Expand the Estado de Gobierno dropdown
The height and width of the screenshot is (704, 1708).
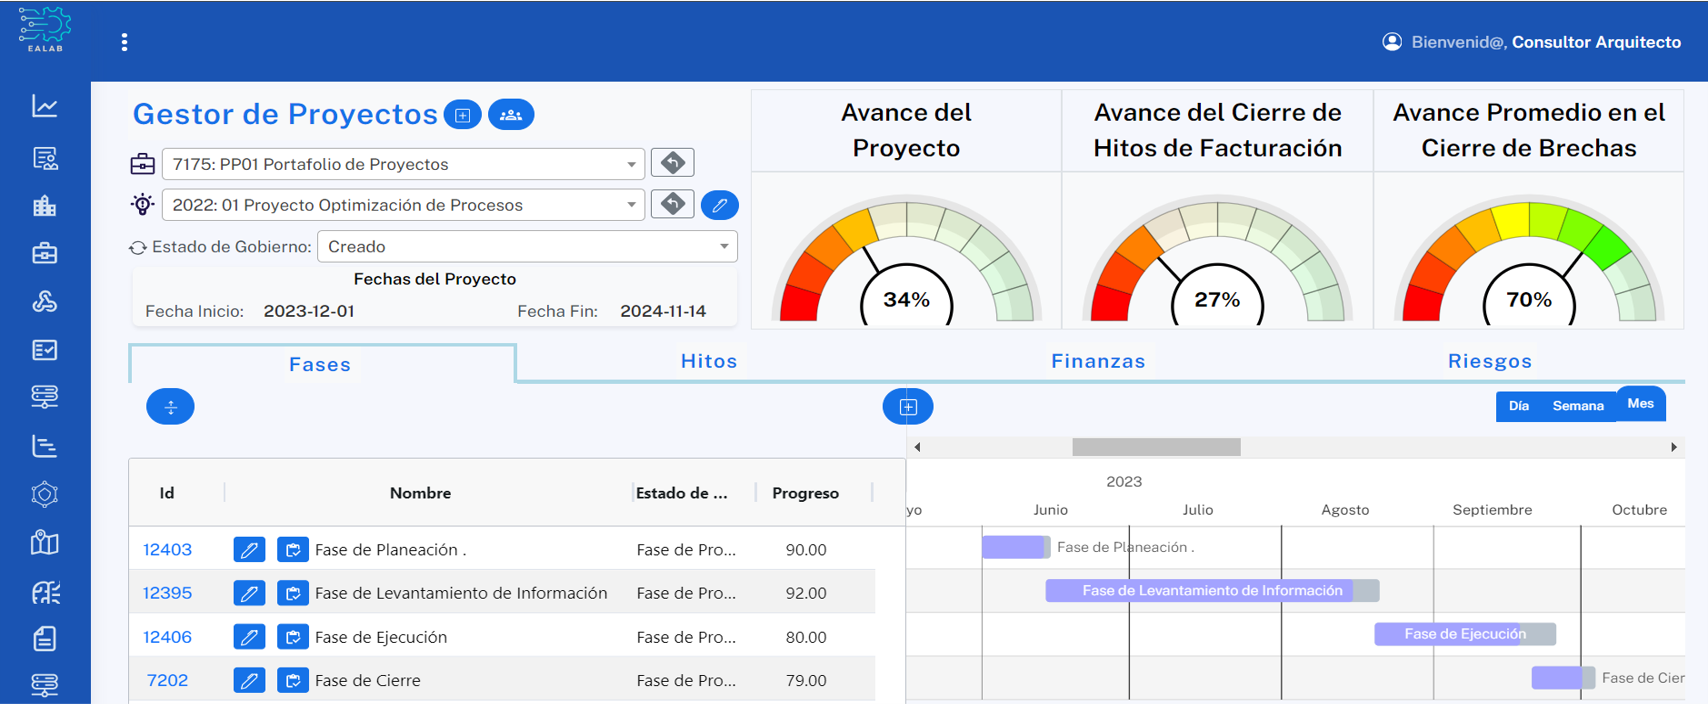tap(724, 247)
